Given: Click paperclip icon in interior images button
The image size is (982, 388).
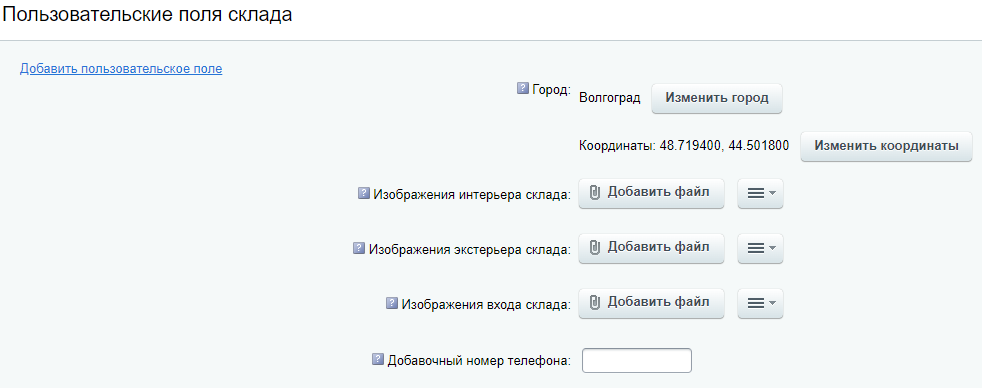Looking at the screenshot, I should (x=596, y=193).
